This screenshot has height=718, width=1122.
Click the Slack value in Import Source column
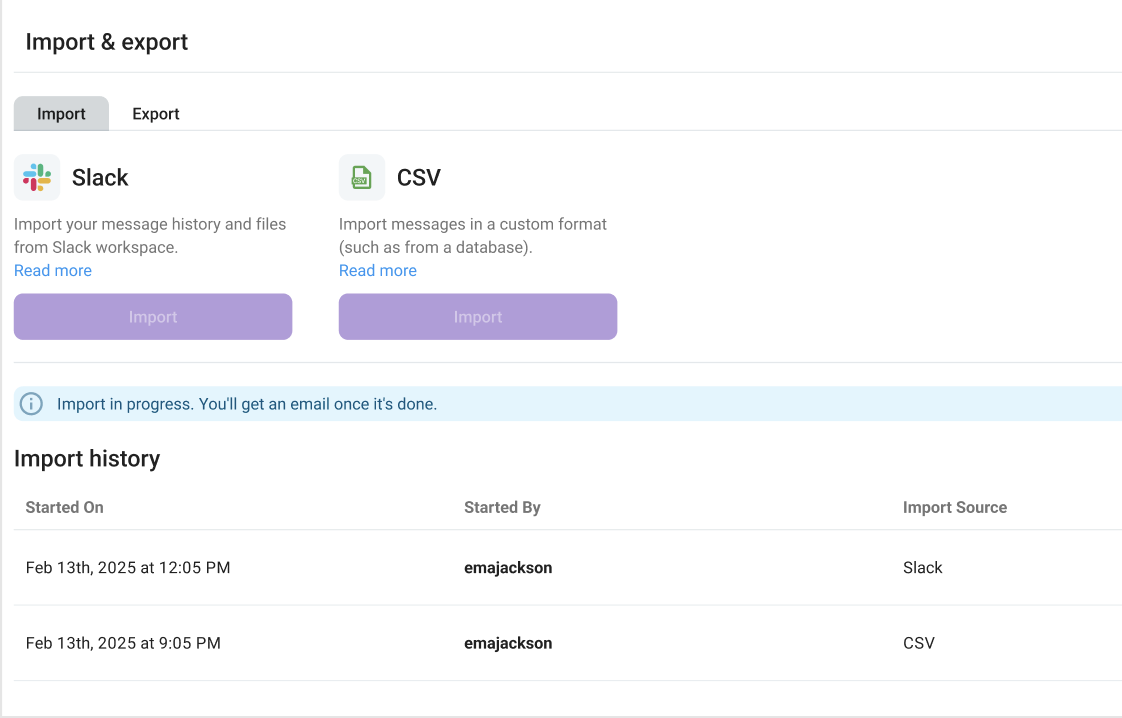click(922, 568)
